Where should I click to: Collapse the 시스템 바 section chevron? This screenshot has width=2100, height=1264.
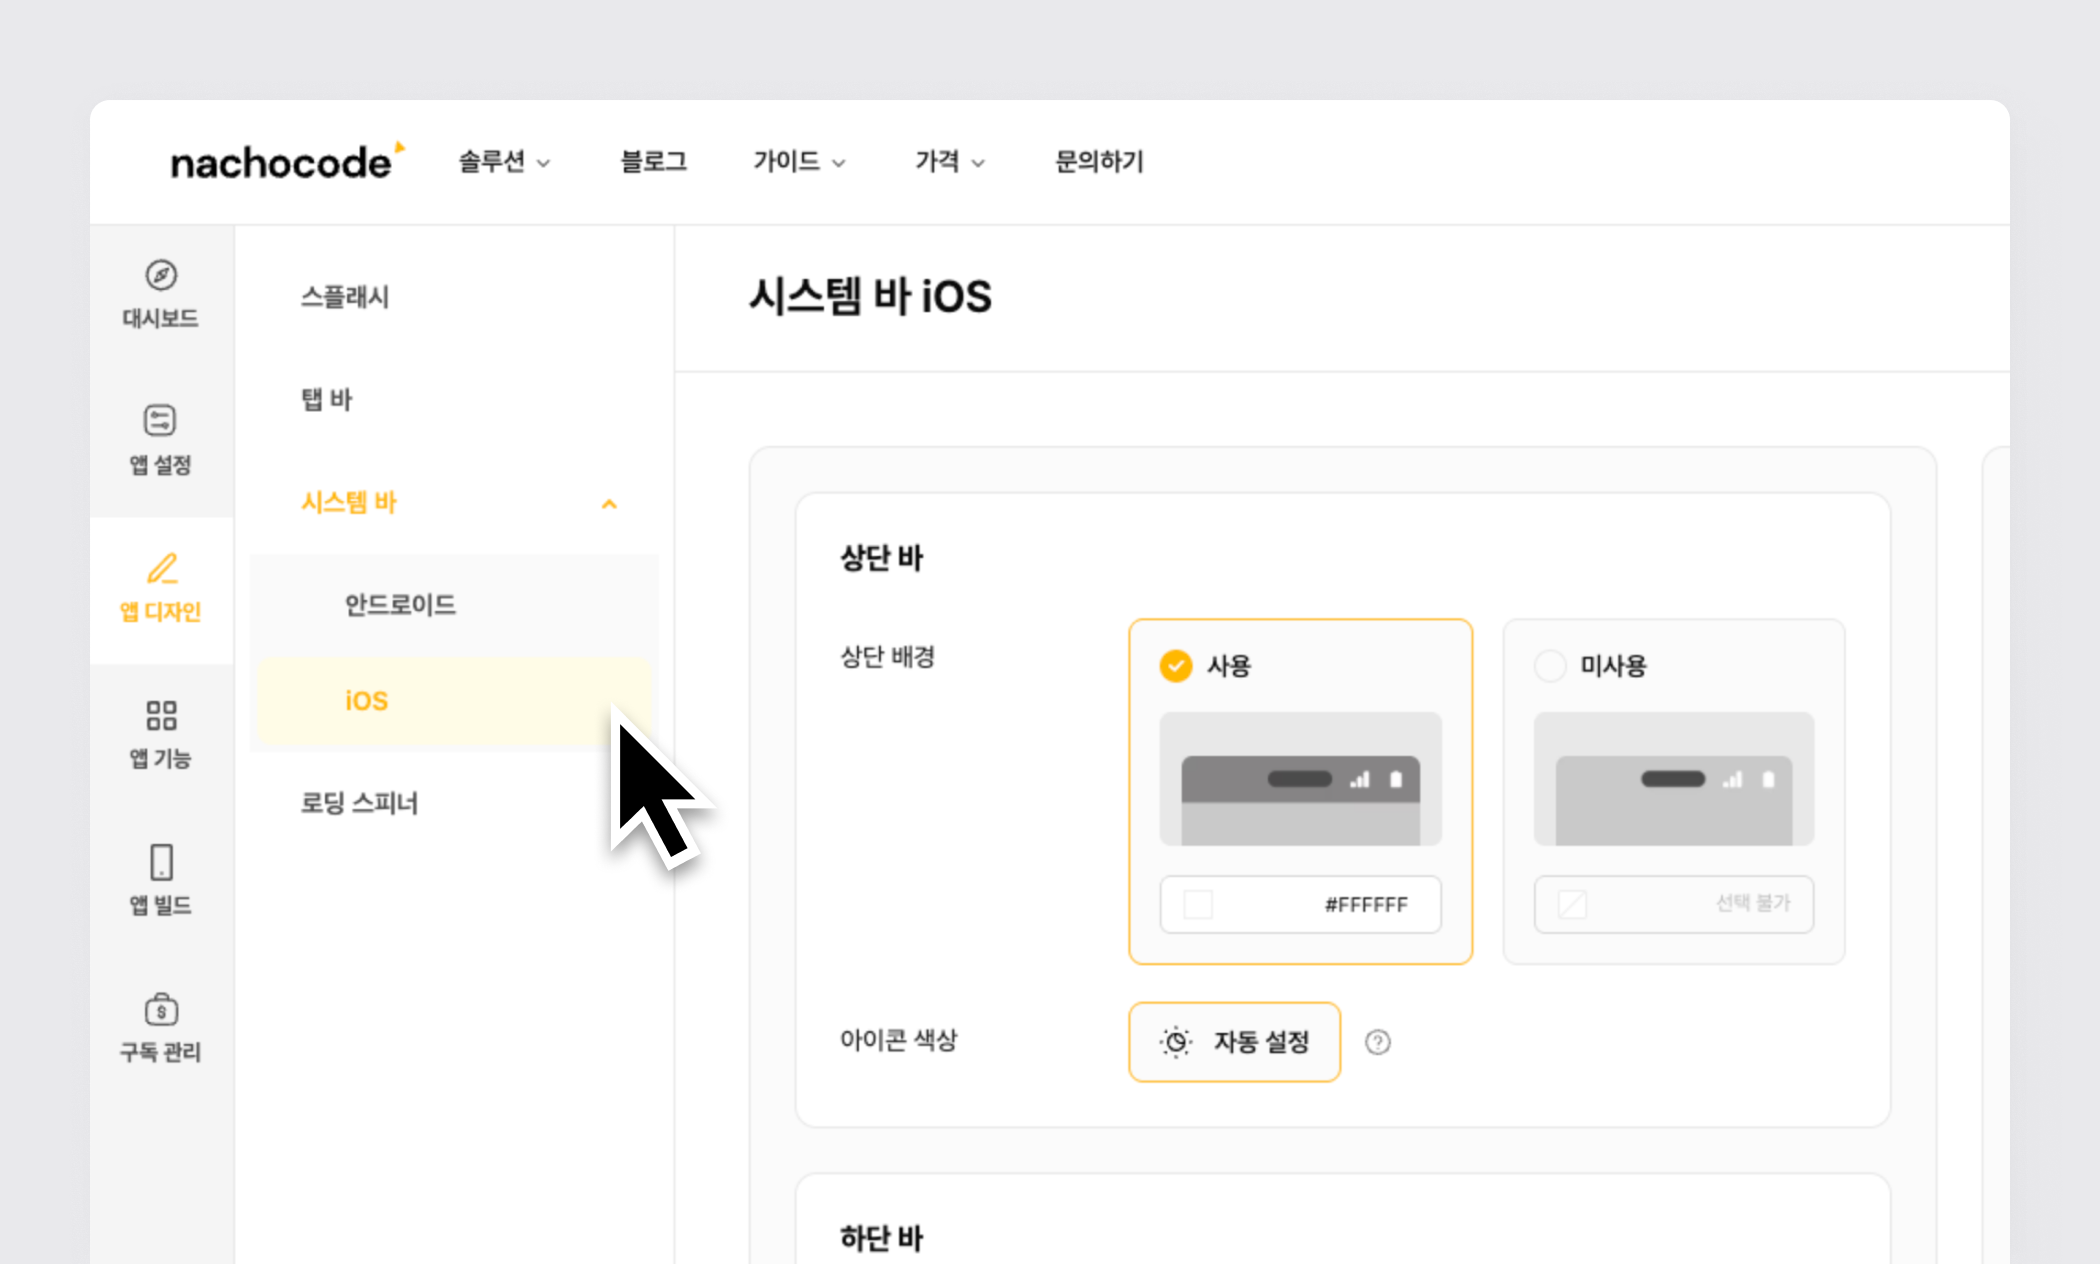click(x=609, y=504)
